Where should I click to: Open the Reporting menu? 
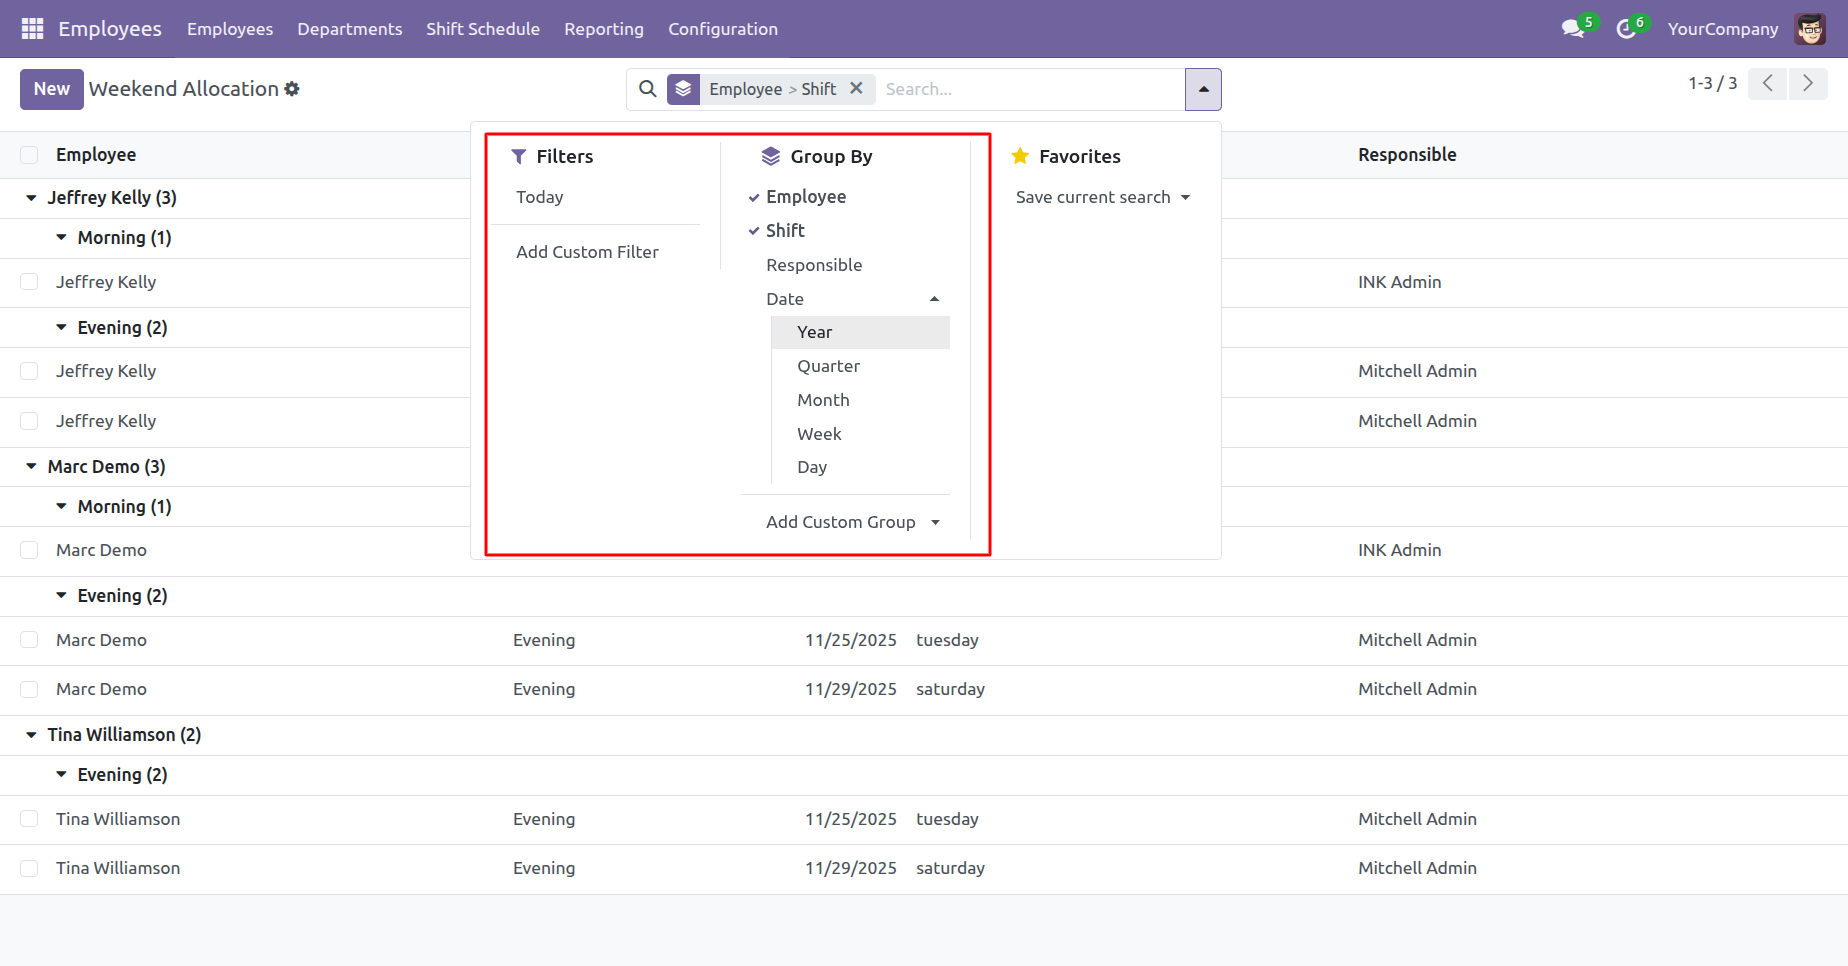(604, 29)
